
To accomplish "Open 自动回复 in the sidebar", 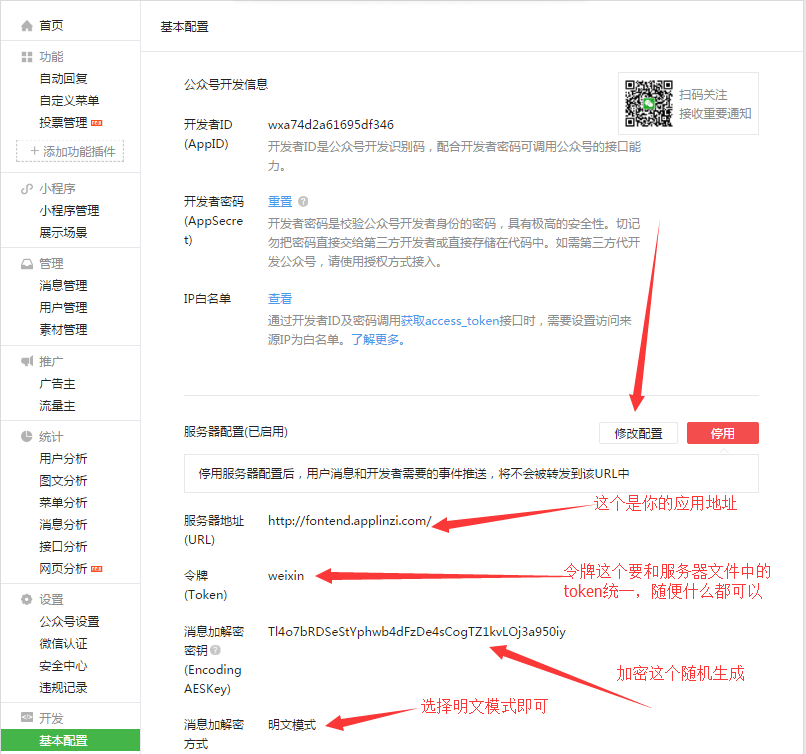I will tap(63, 79).
